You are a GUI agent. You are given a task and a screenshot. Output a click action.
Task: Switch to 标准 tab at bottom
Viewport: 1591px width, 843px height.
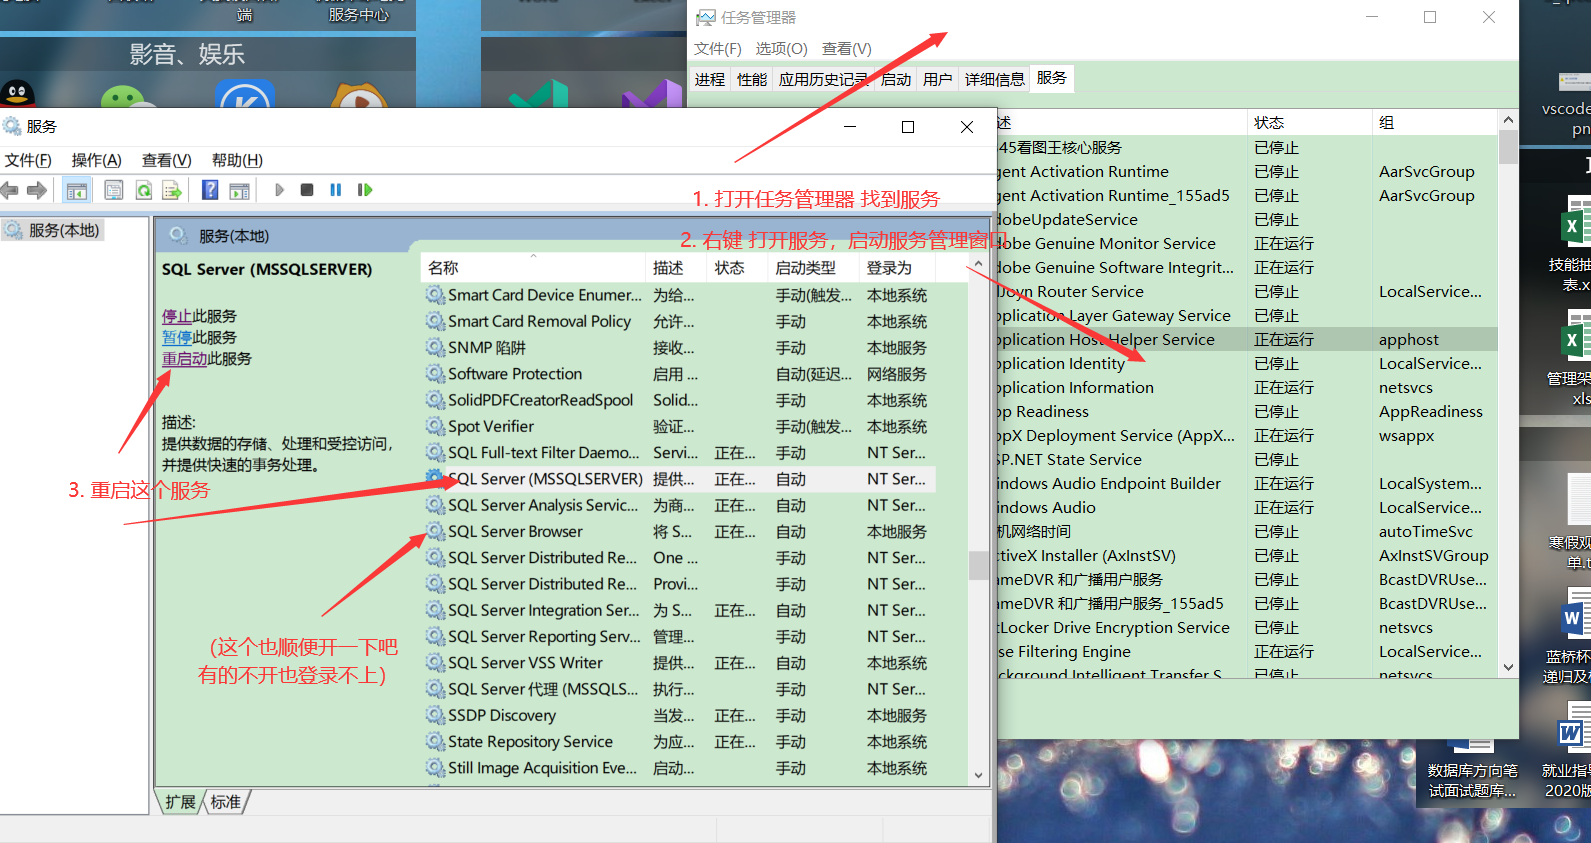point(226,802)
